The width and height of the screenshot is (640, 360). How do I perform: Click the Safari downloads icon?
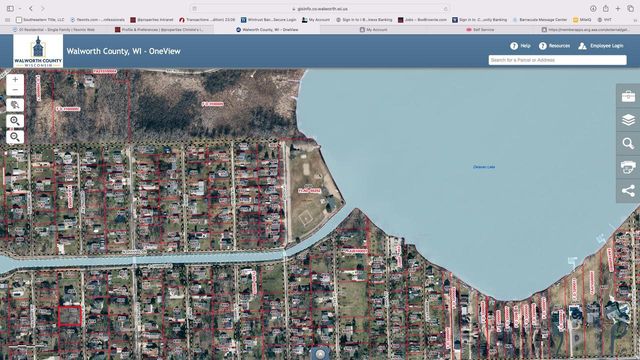point(593,9)
